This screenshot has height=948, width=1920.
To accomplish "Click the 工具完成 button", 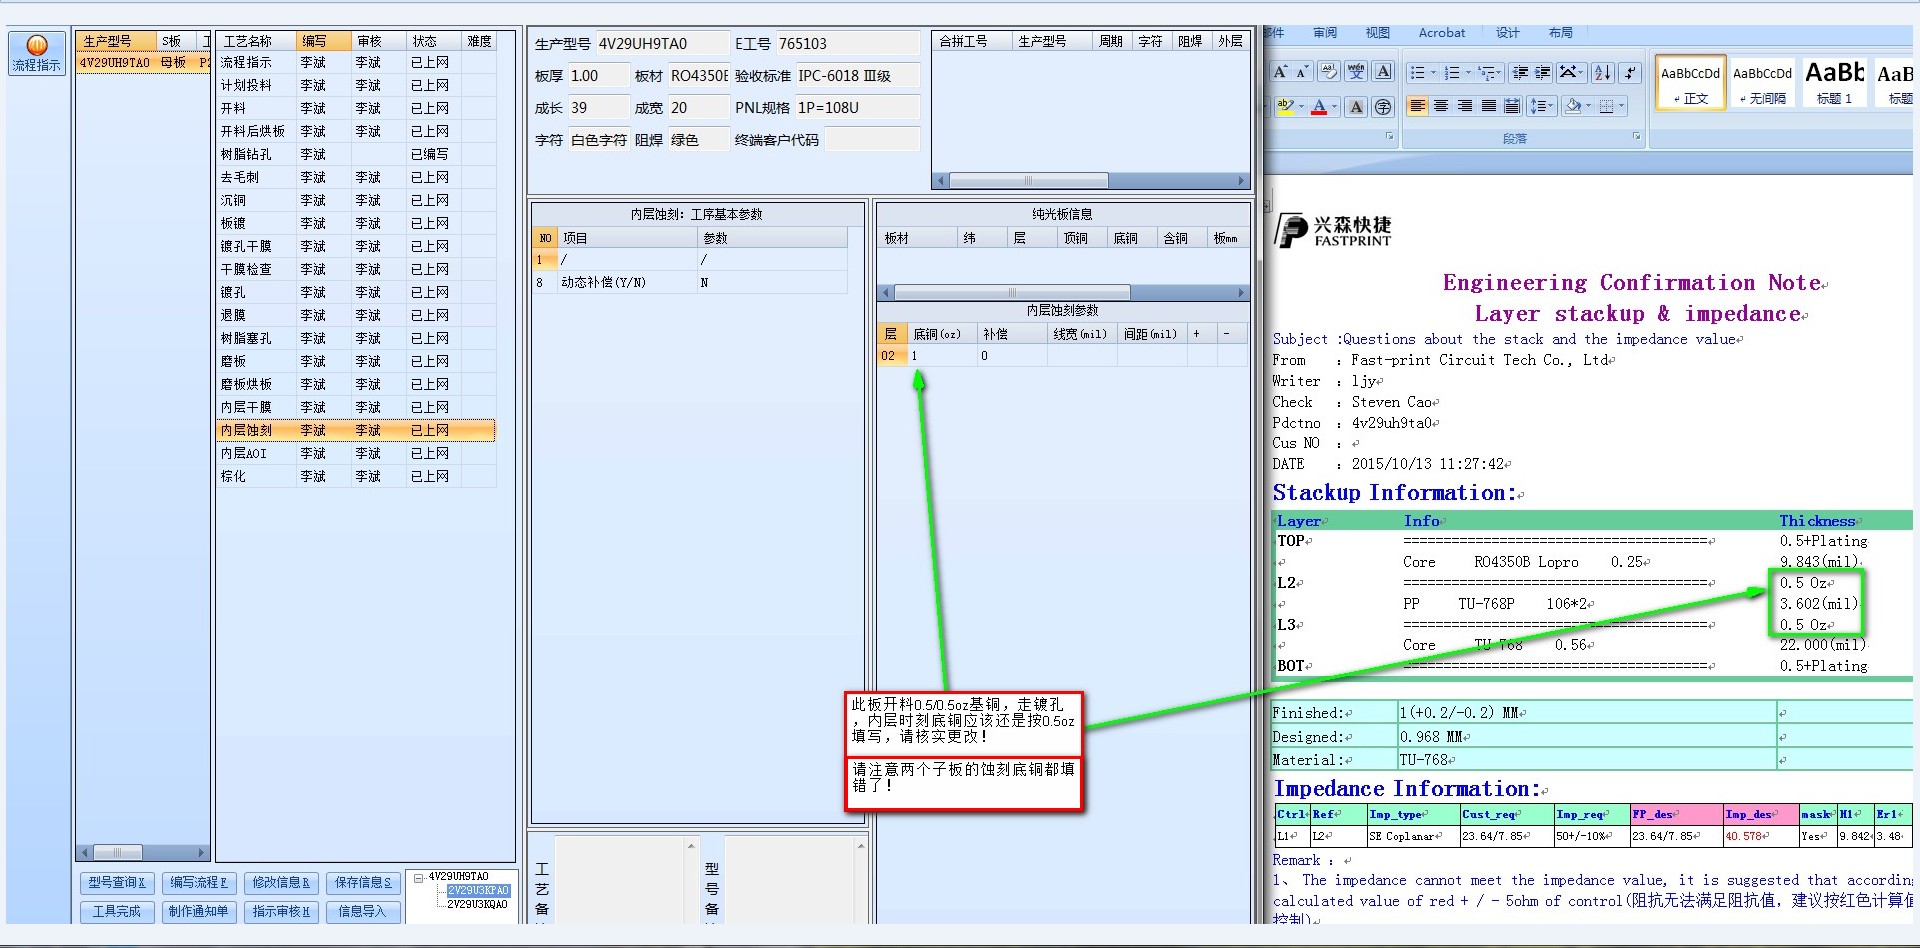I will pyautogui.click(x=117, y=912).
